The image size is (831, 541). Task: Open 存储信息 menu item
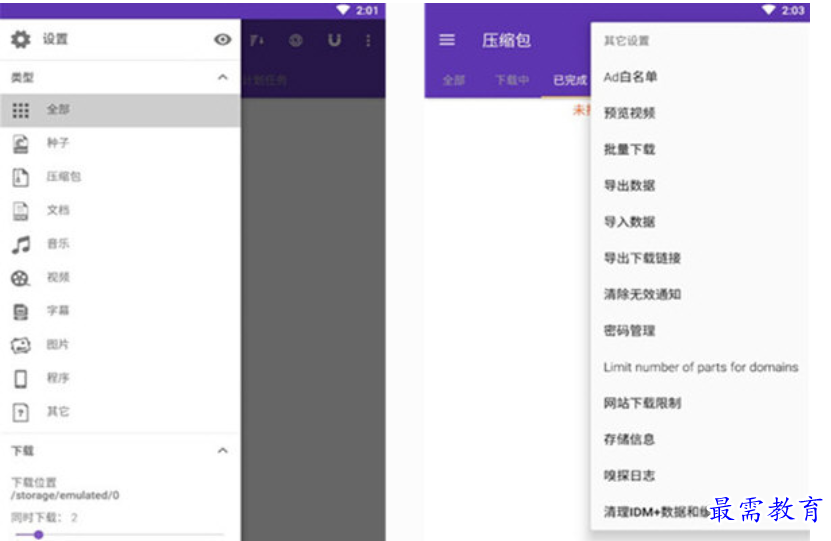tap(630, 439)
